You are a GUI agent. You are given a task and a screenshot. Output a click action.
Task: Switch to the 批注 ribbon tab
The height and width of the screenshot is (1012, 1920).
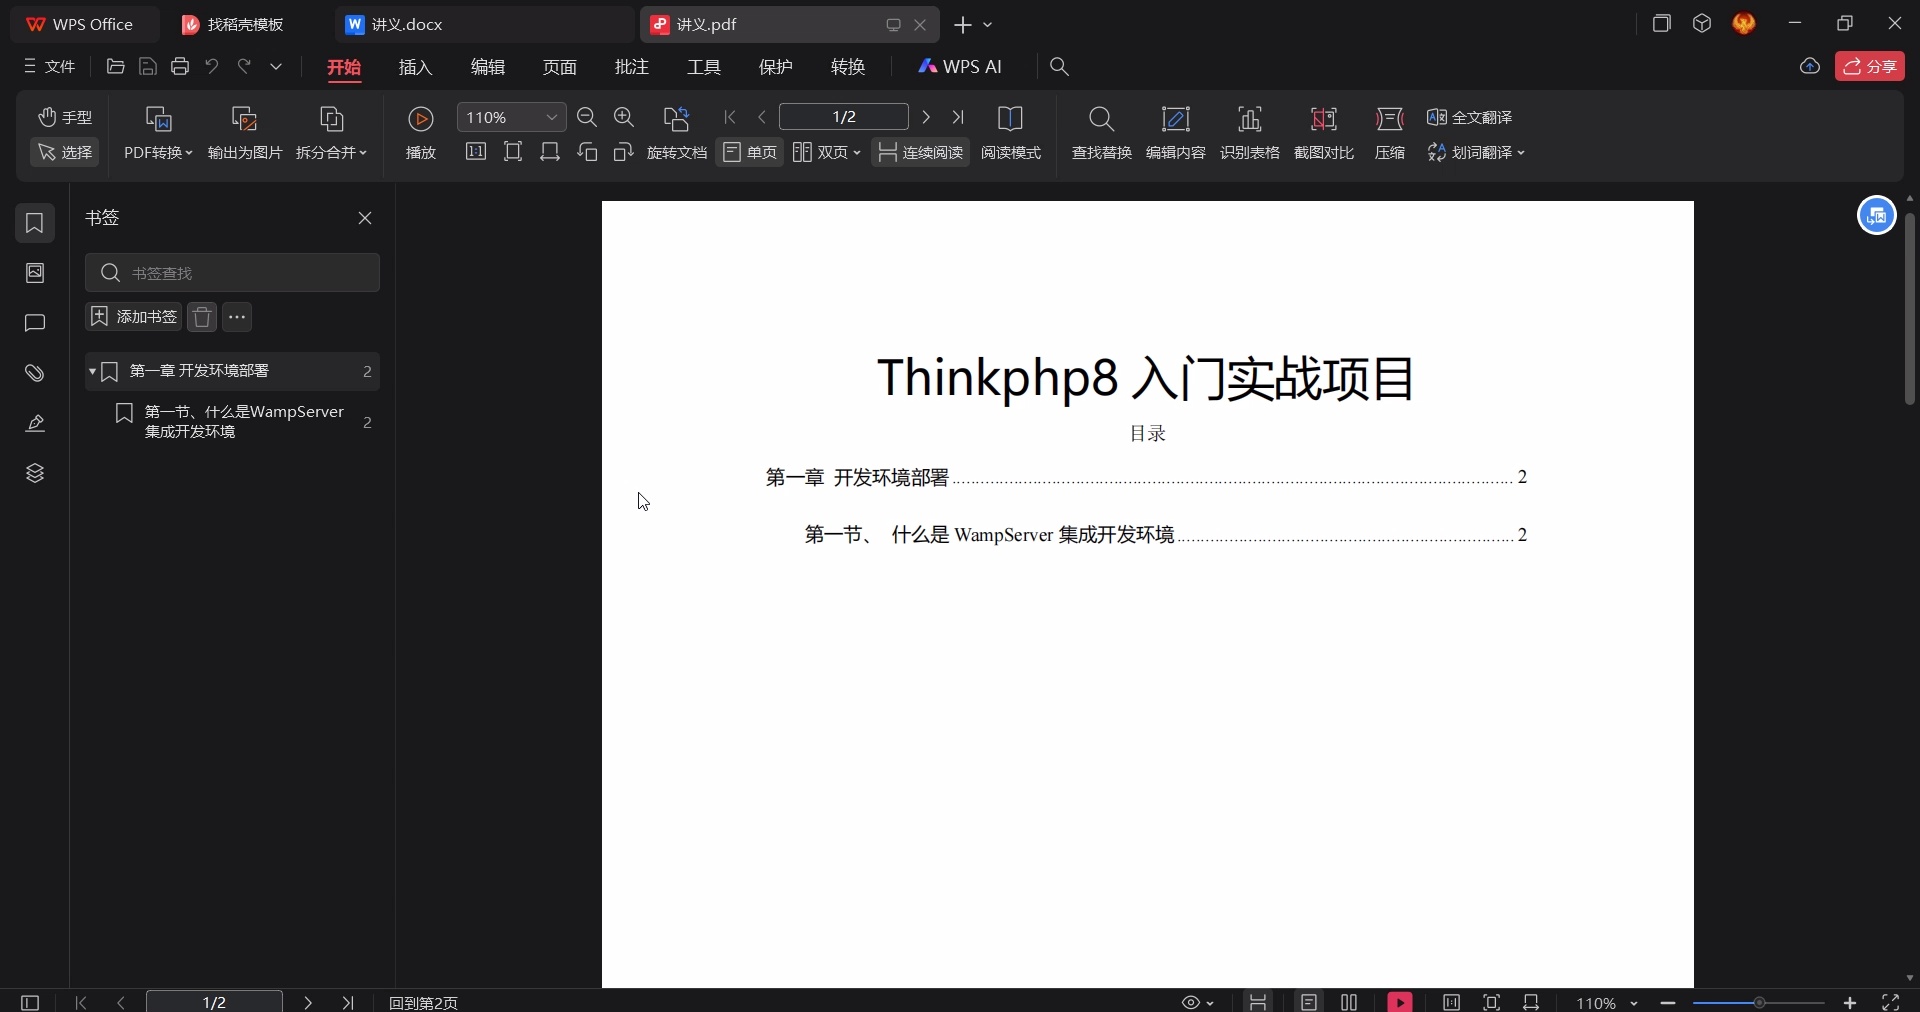click(x=632, y=67)
